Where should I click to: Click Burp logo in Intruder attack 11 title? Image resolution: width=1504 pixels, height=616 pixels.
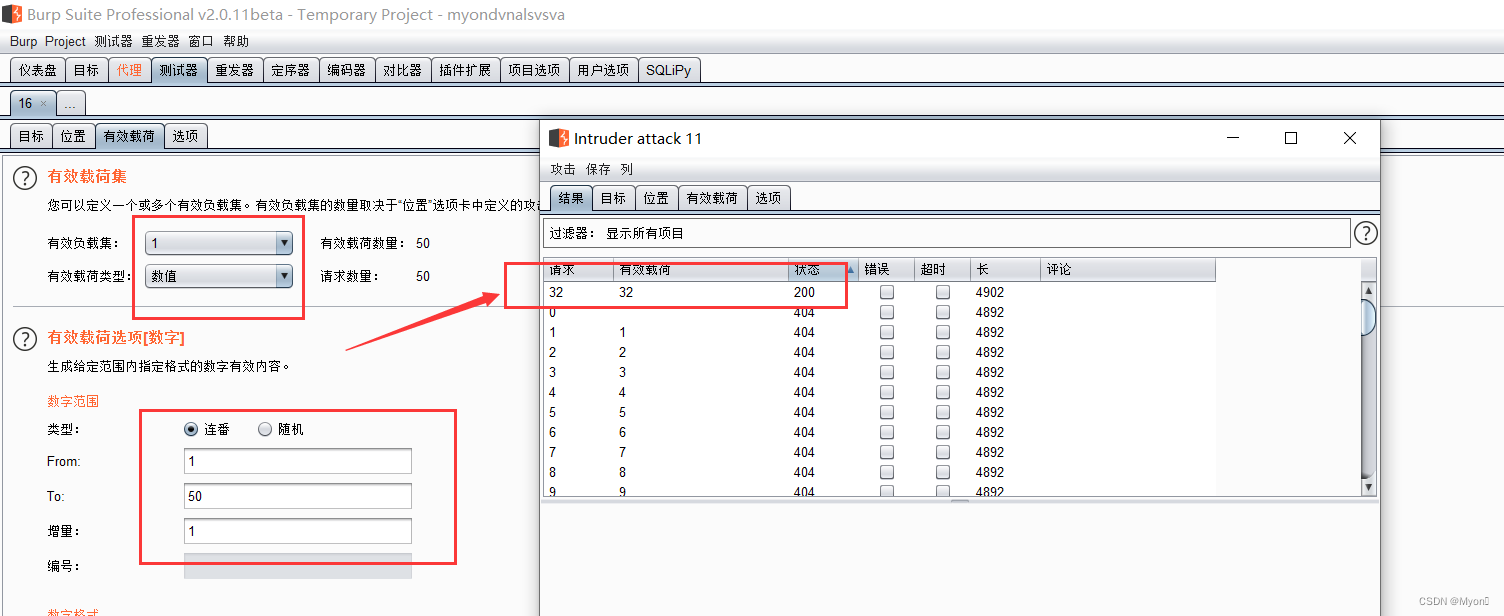click(x=559, y=138)
